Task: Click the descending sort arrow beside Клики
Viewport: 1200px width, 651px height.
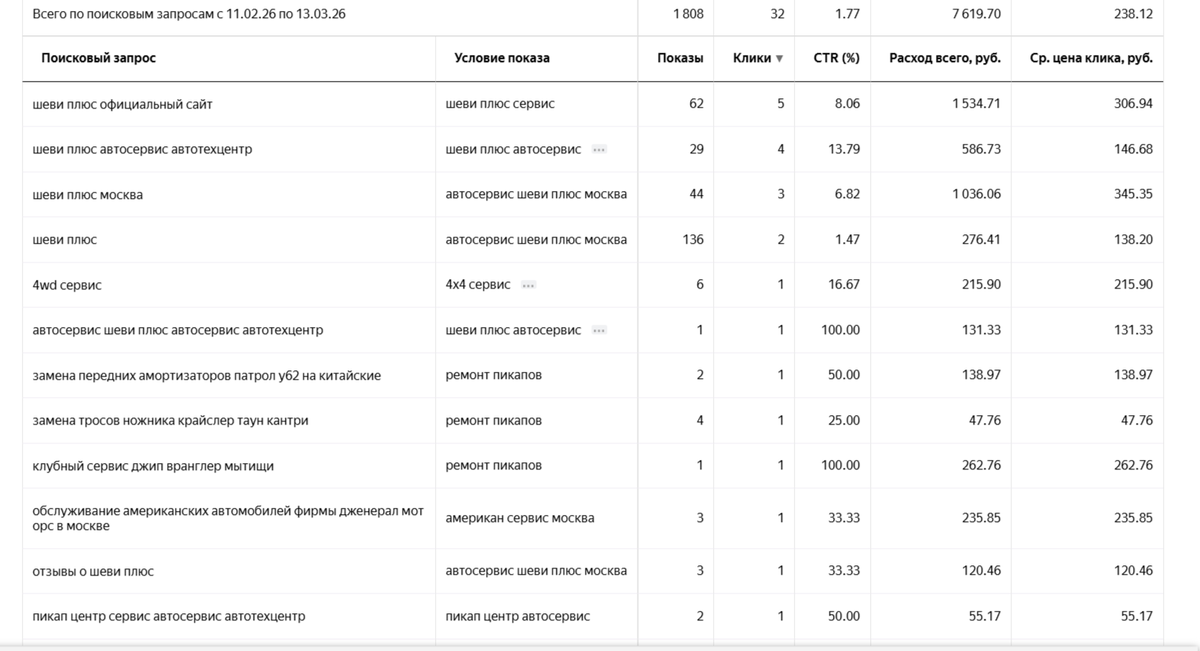Action: tap(779, 59)
